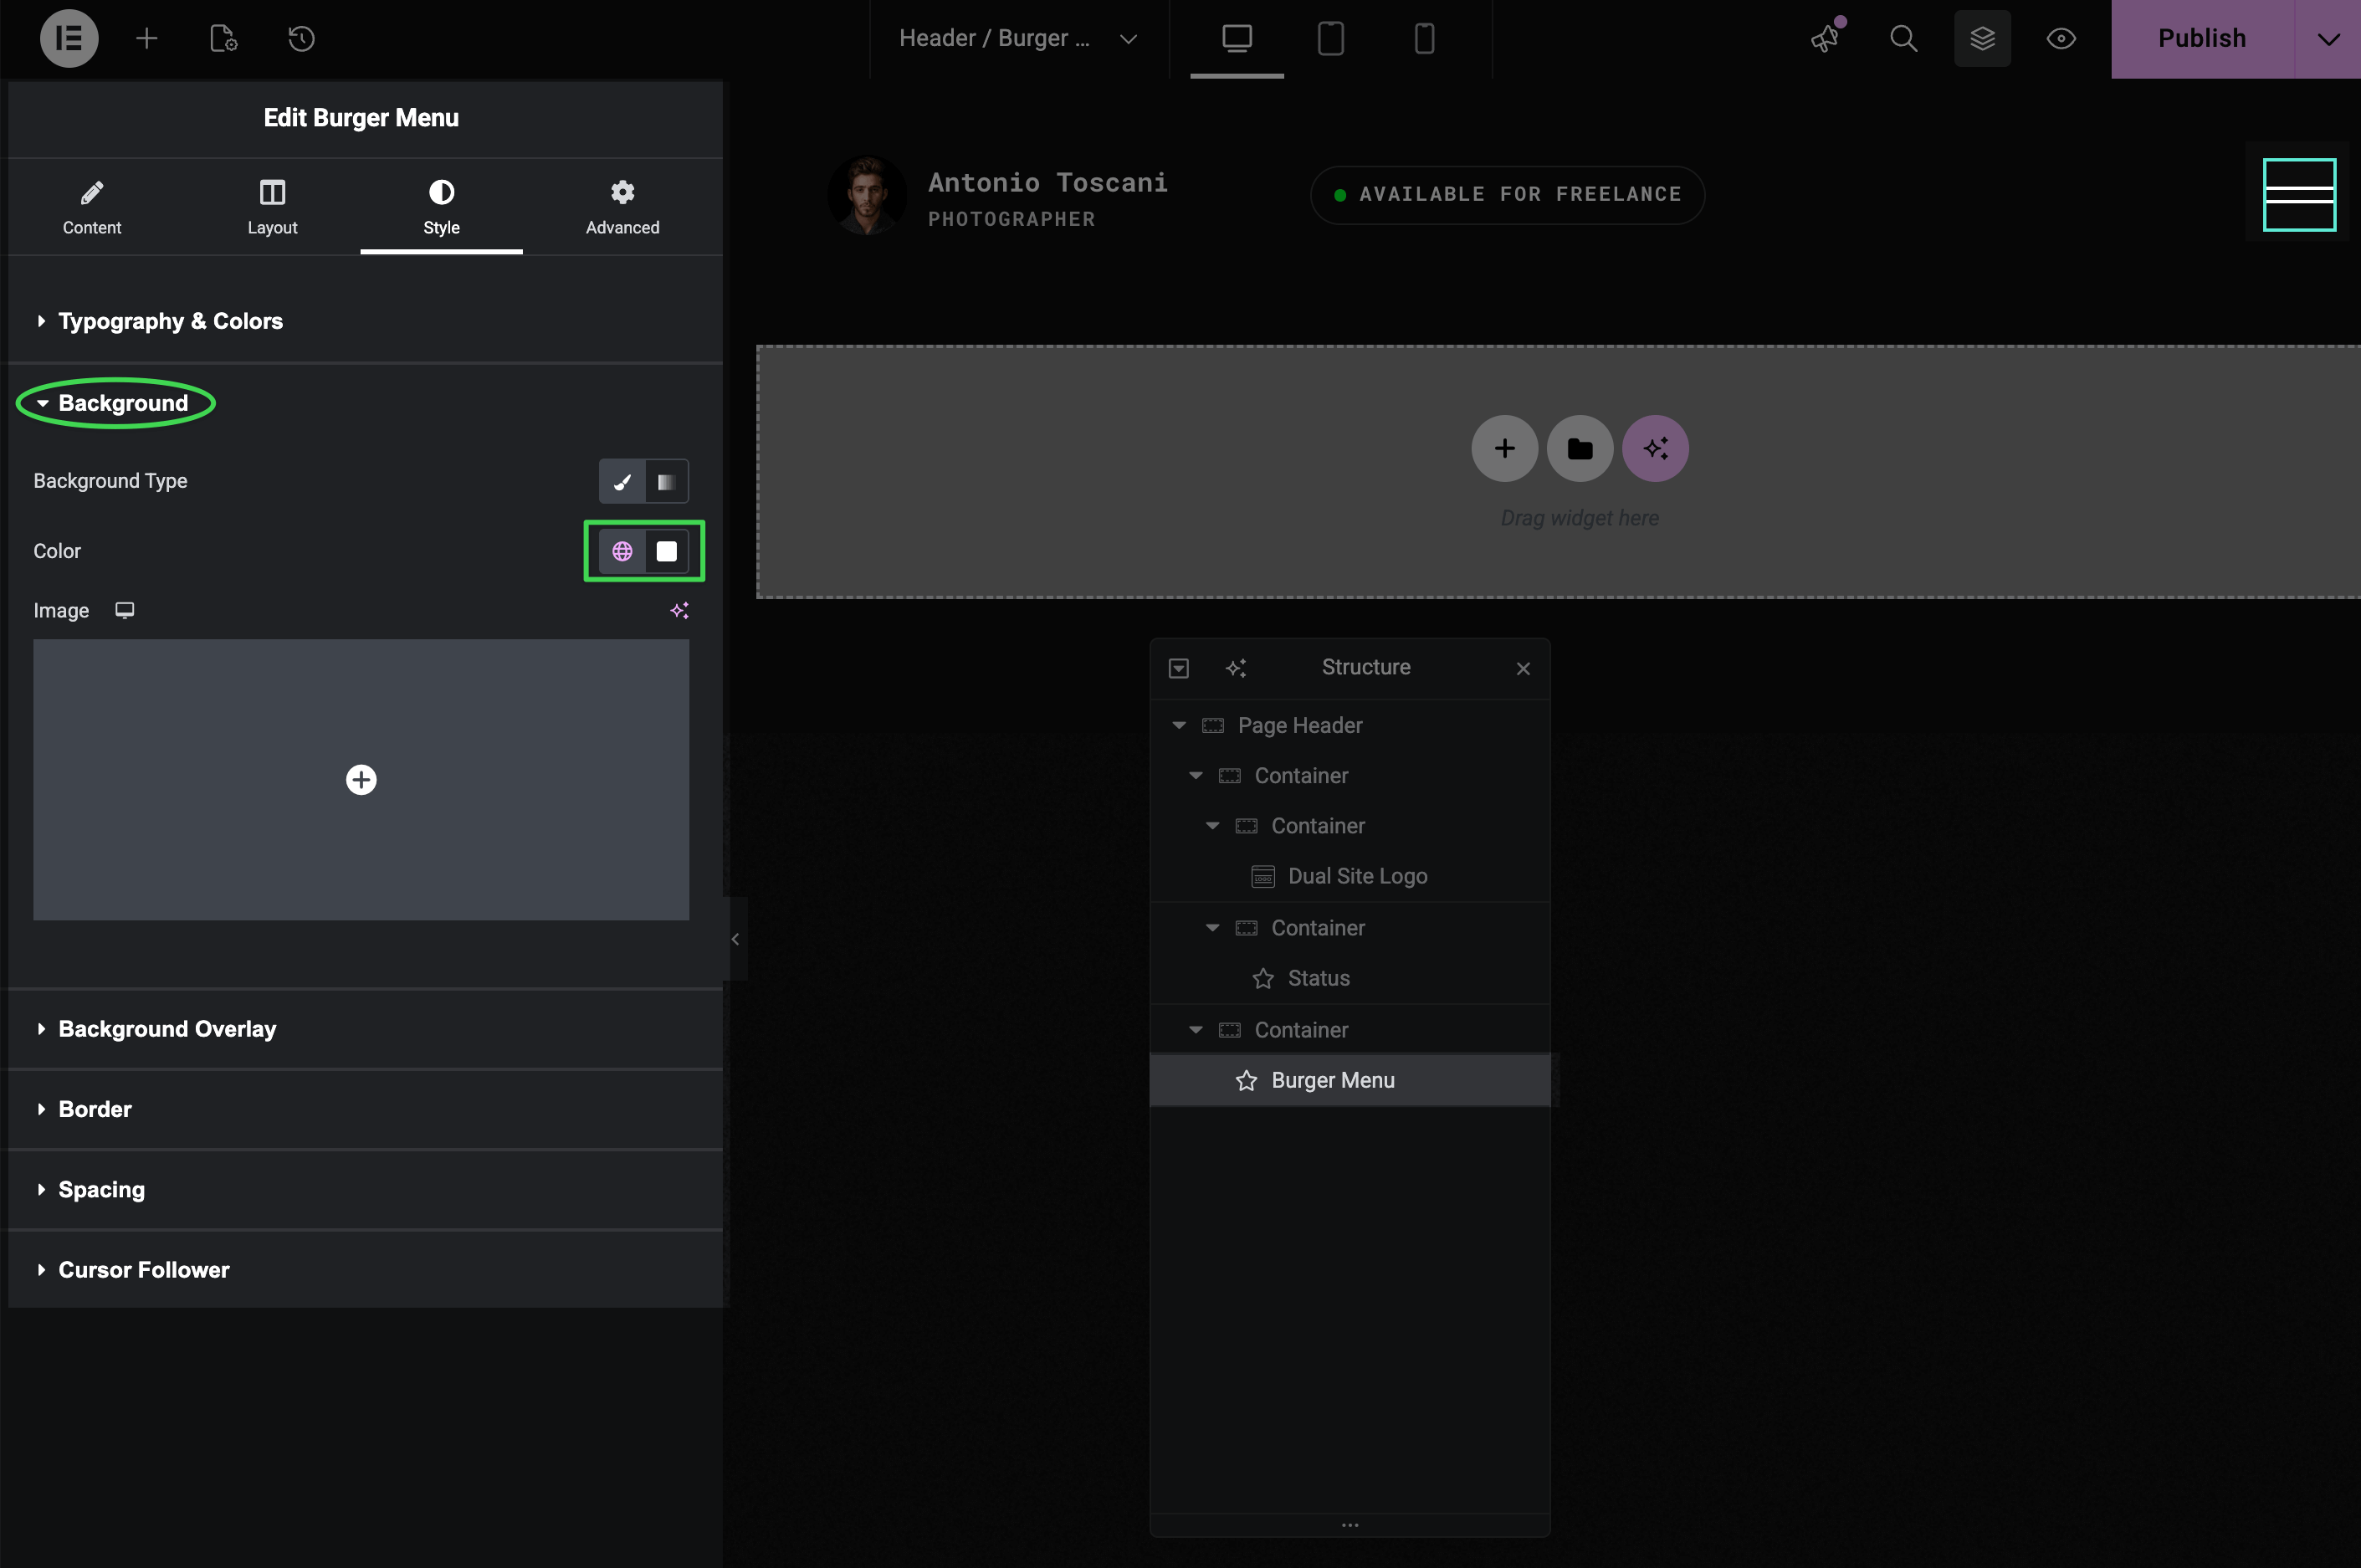This screenshot has height=1568, width=2361.
Task: Select Dual Site Logo in Structure
Action: [x=1356, y=876]
